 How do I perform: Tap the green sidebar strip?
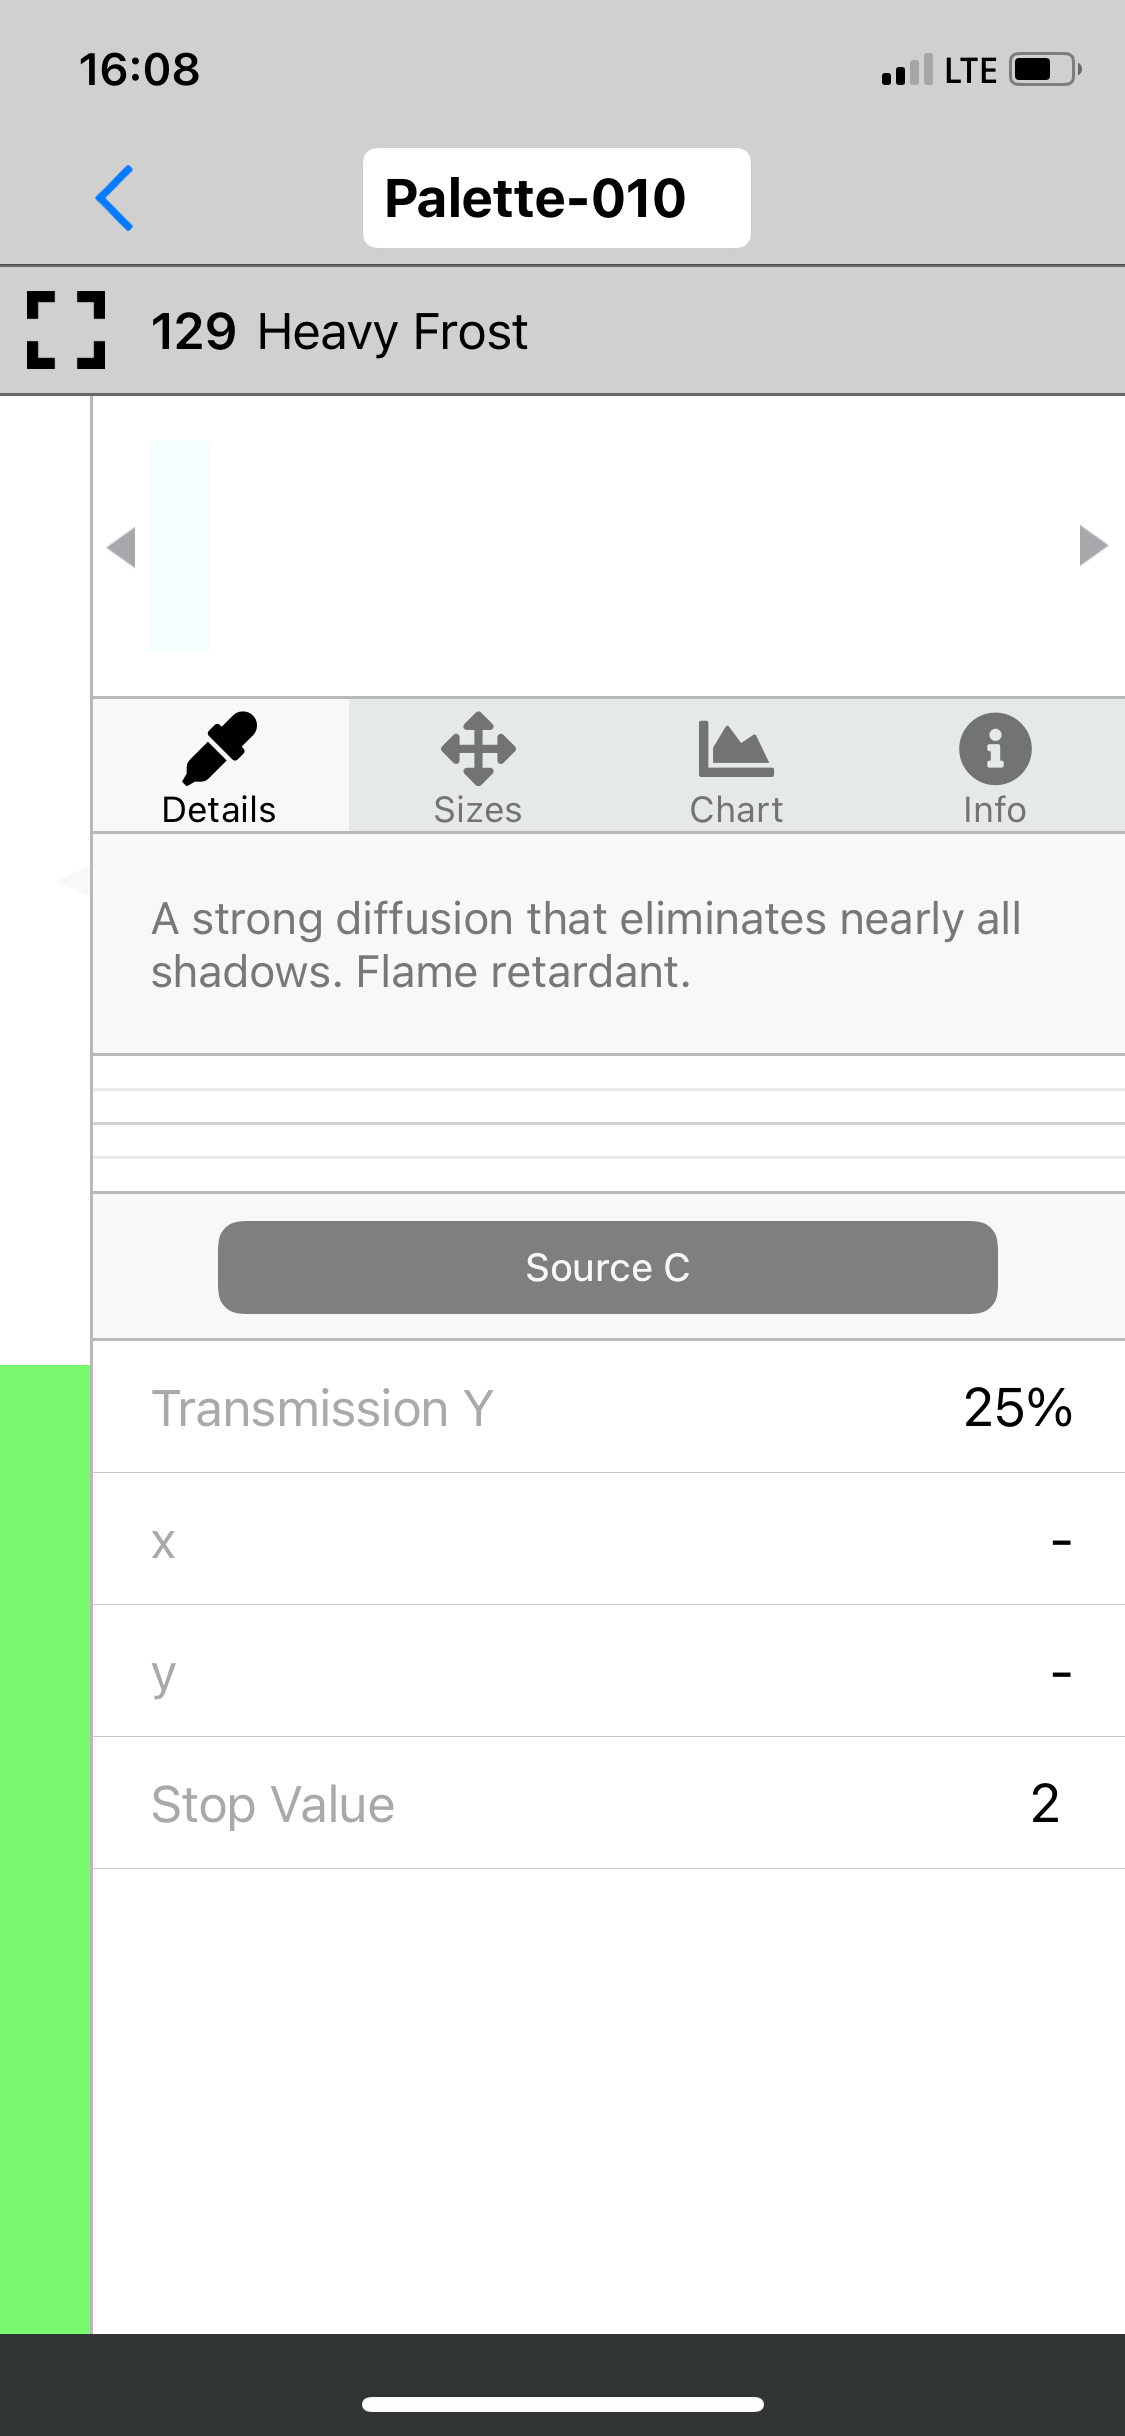pos(45,1848)
